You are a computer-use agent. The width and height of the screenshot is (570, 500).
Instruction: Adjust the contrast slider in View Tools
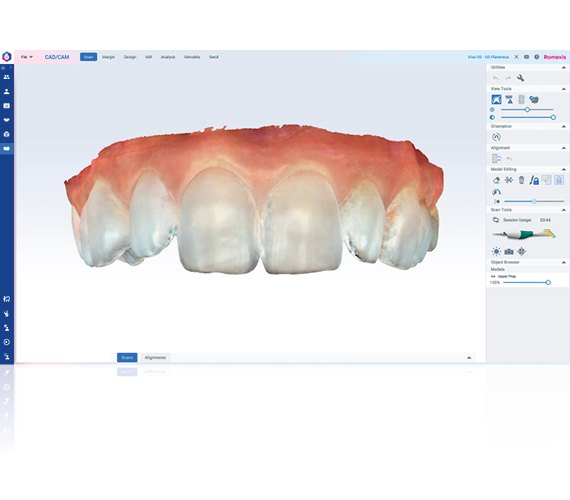pyautogui.click(x=527, y=117)
